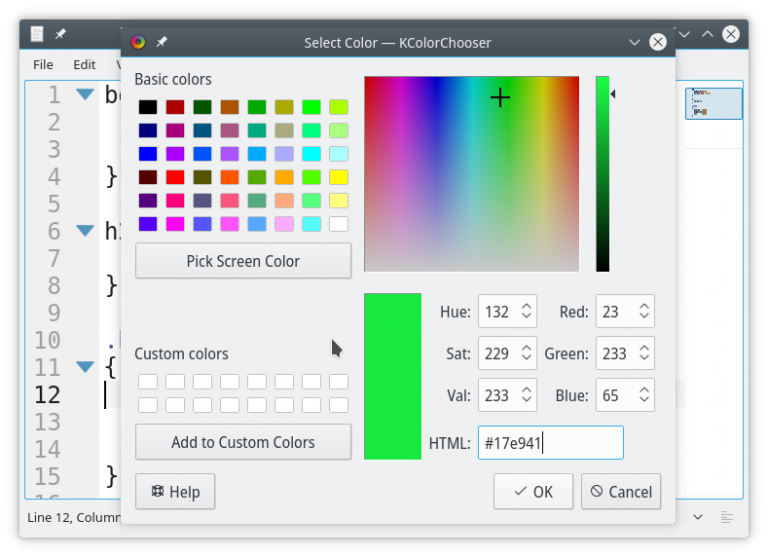
Task: Open the Edit menu
Action: click(x=84, y=64)
